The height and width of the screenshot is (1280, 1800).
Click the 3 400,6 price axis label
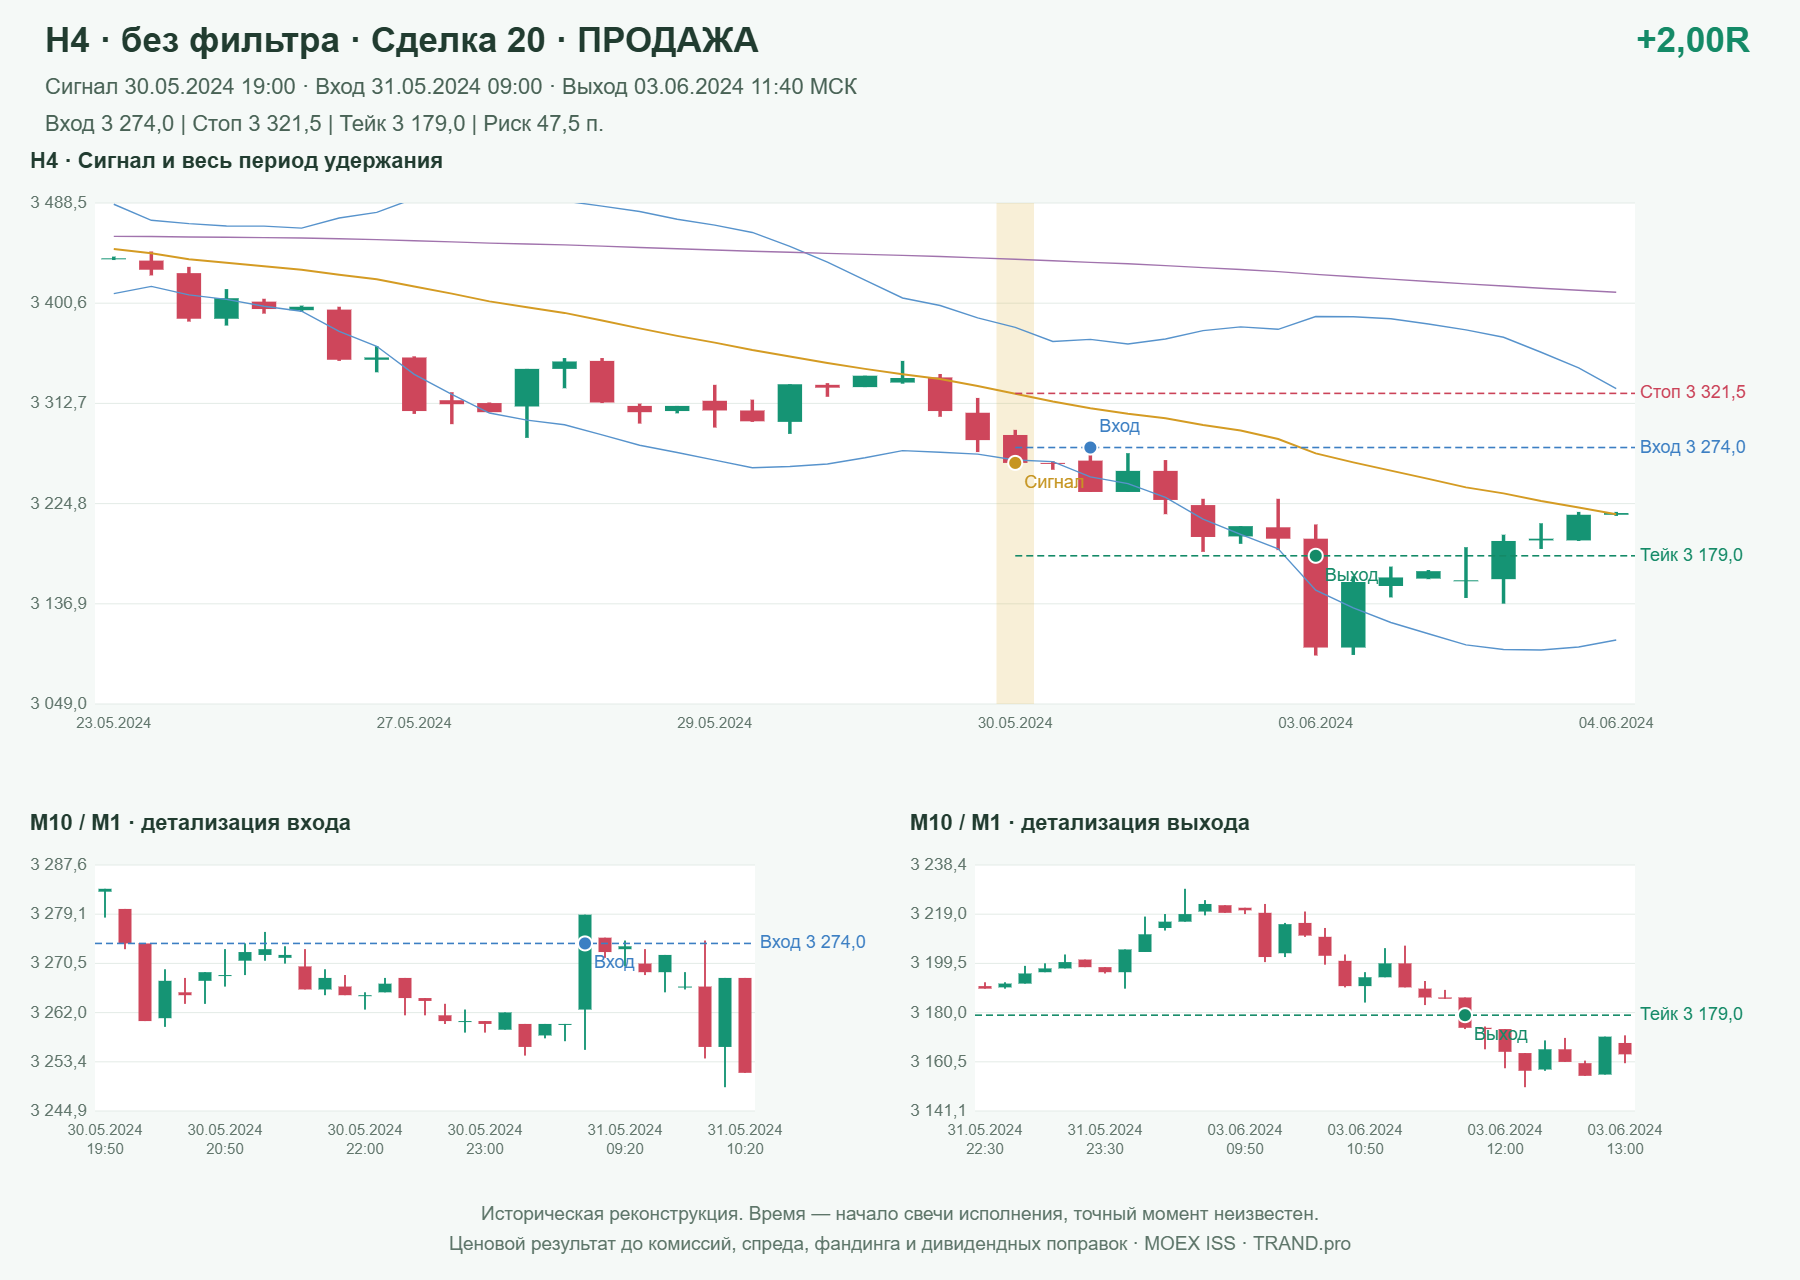(59, 303)
